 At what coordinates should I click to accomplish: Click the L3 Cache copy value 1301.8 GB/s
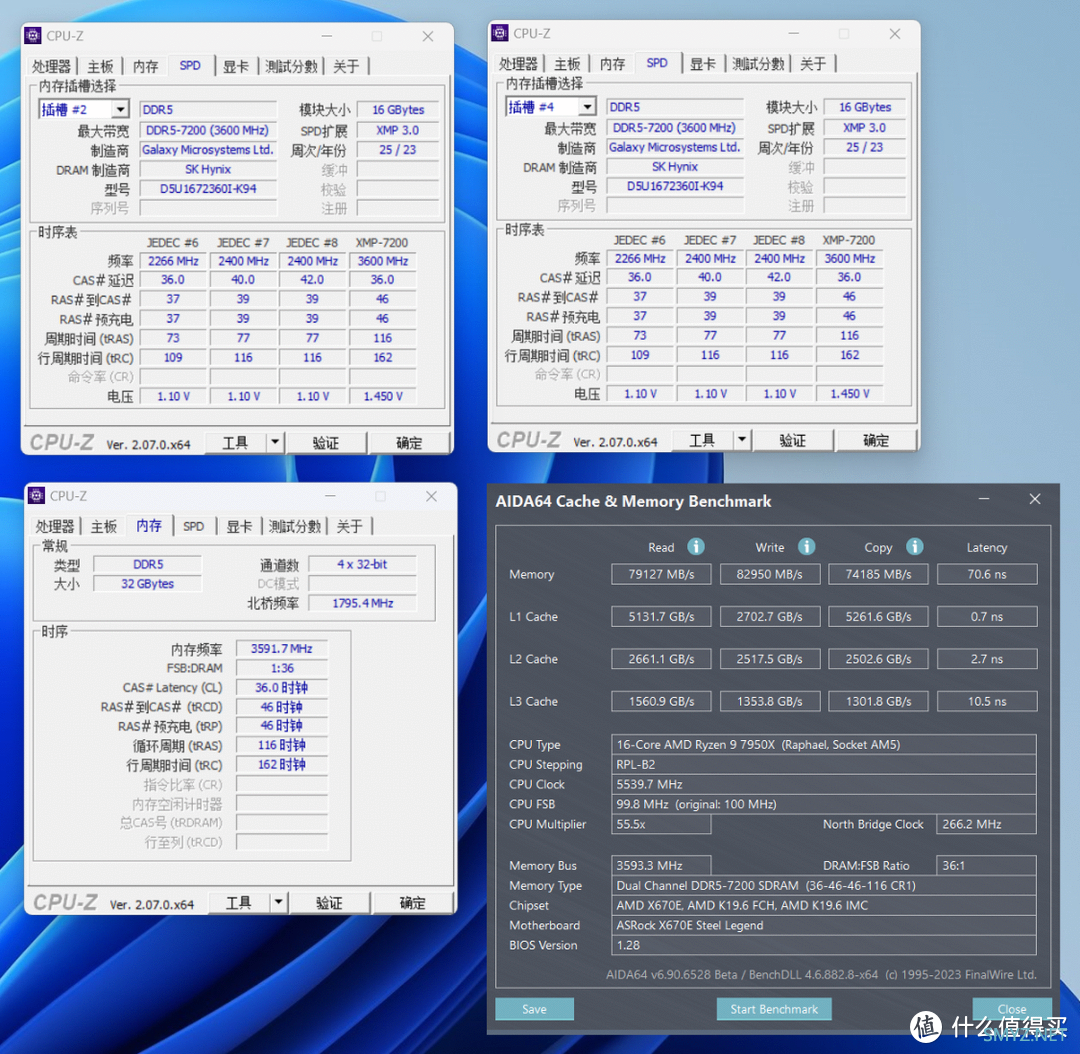[x=878, y=701]
